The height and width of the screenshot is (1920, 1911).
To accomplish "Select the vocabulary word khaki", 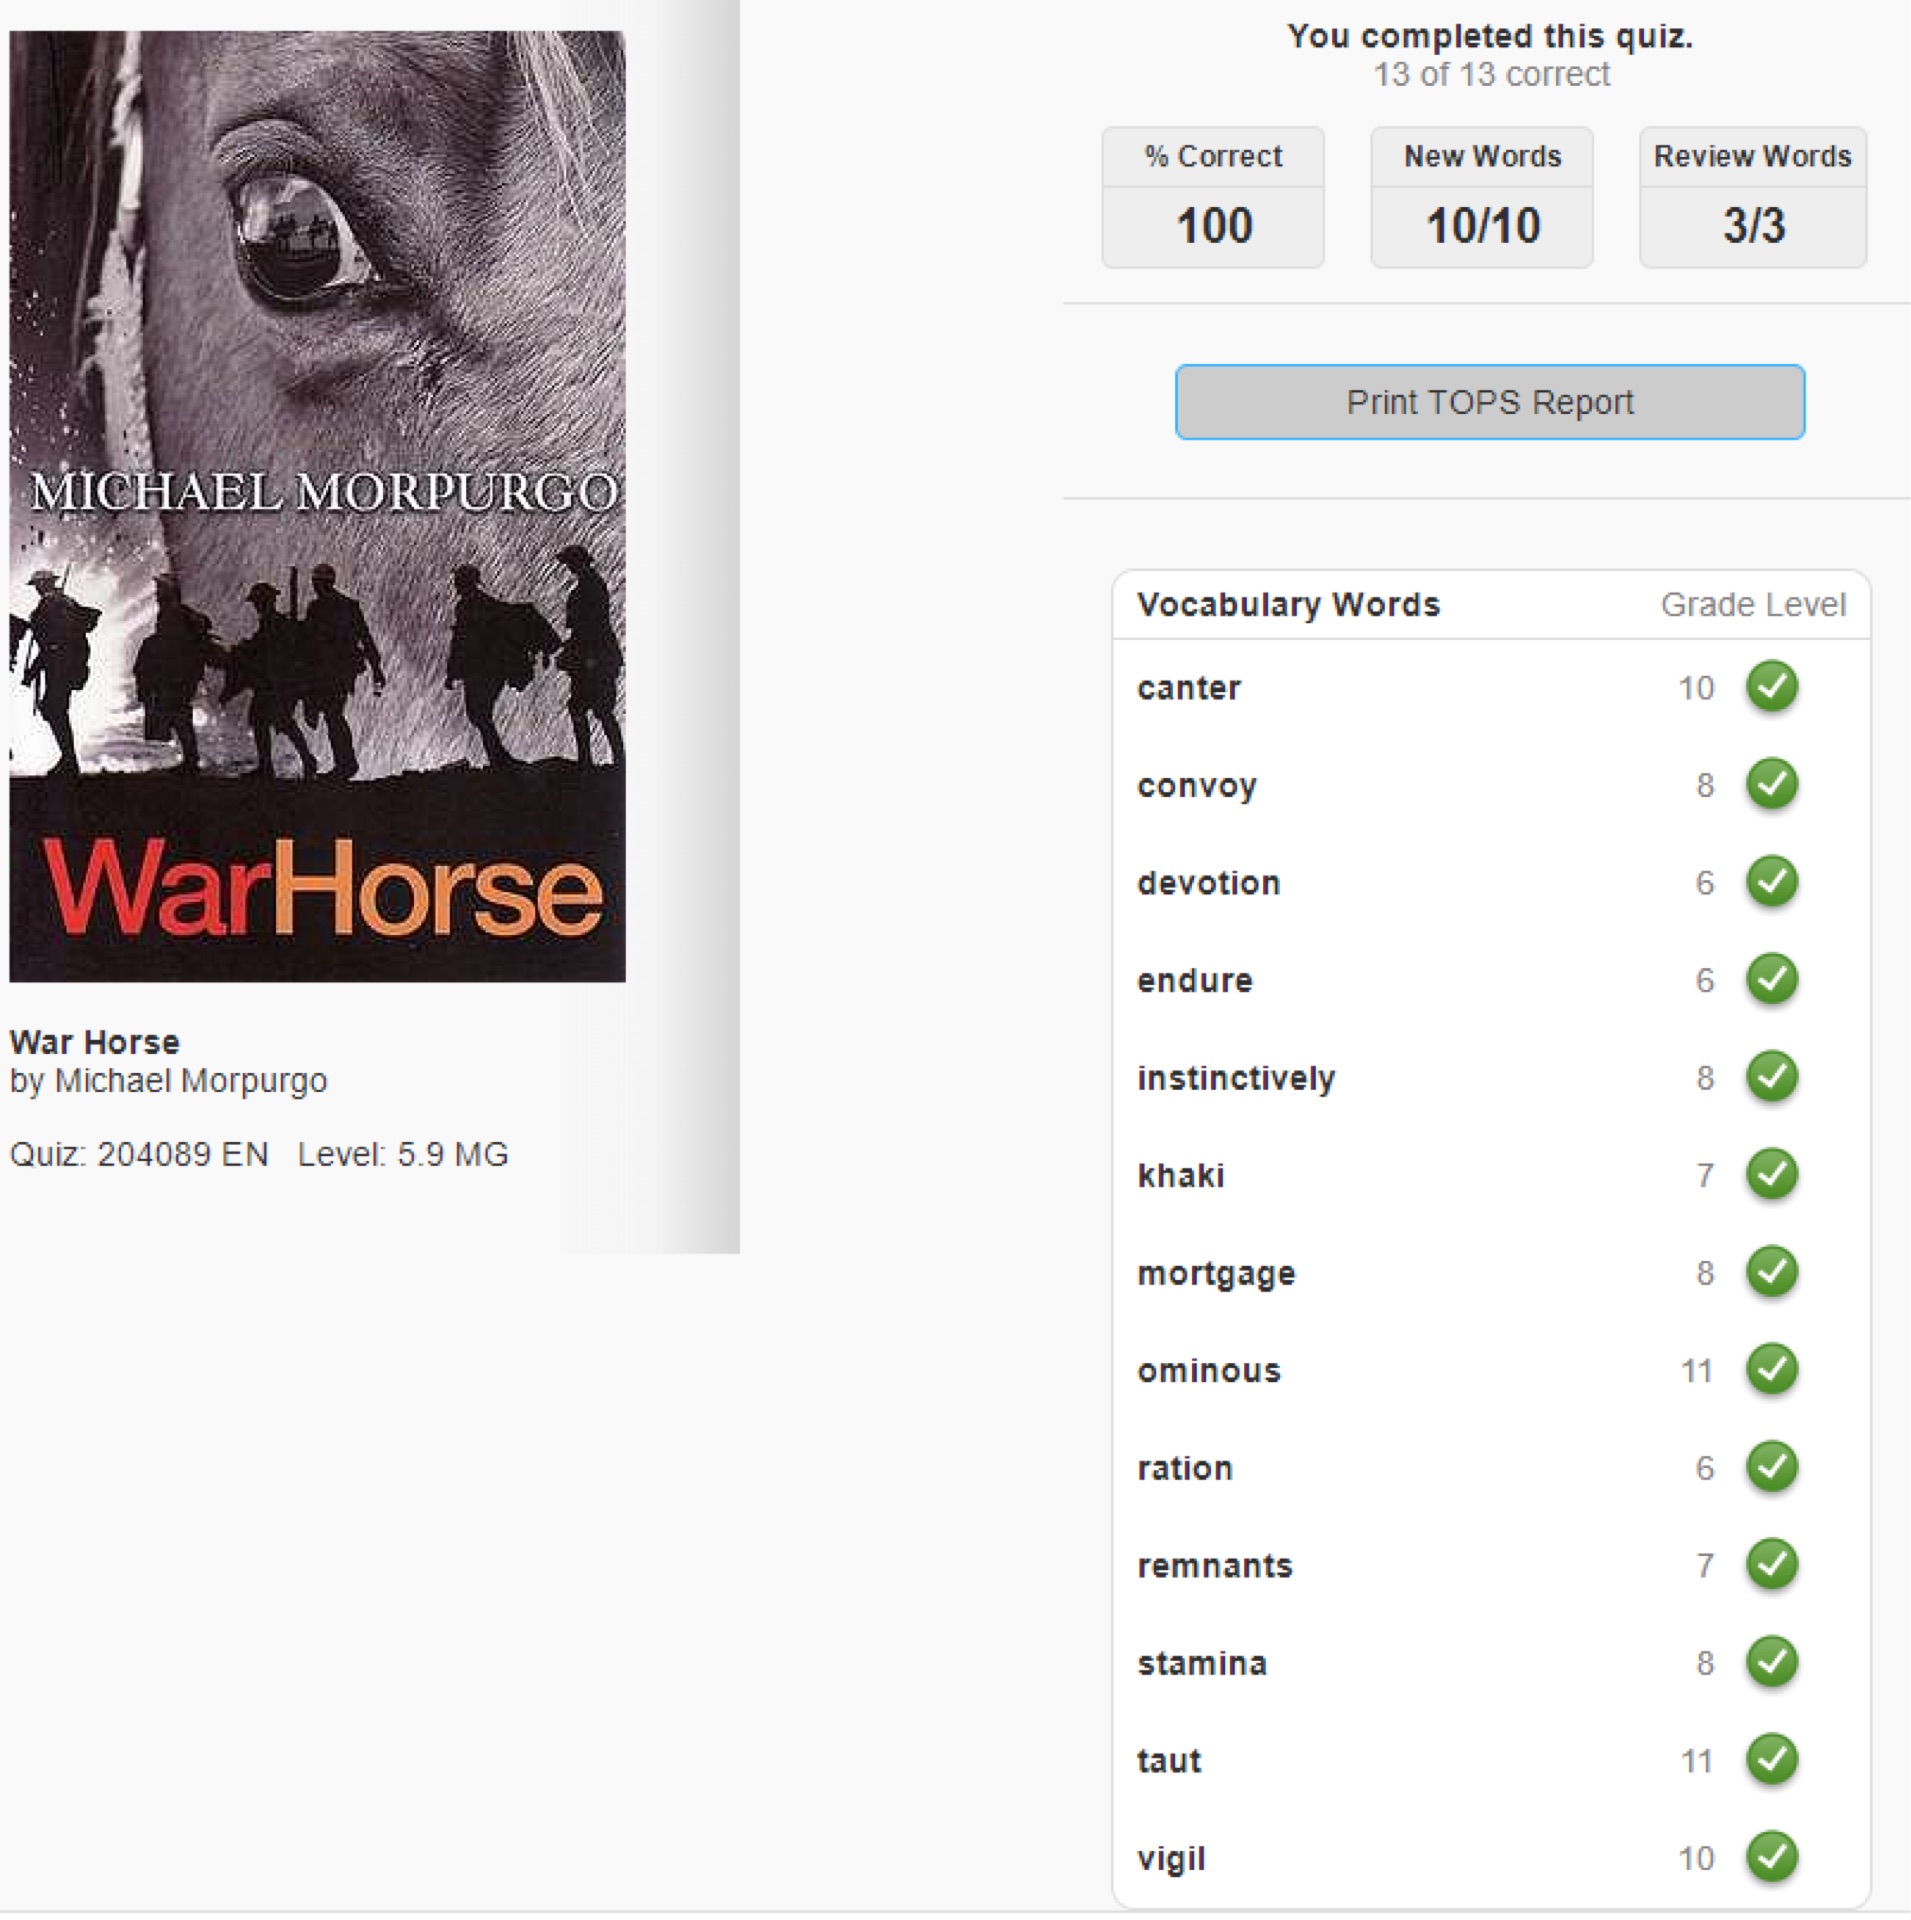I will (x=1180, y=1175).
